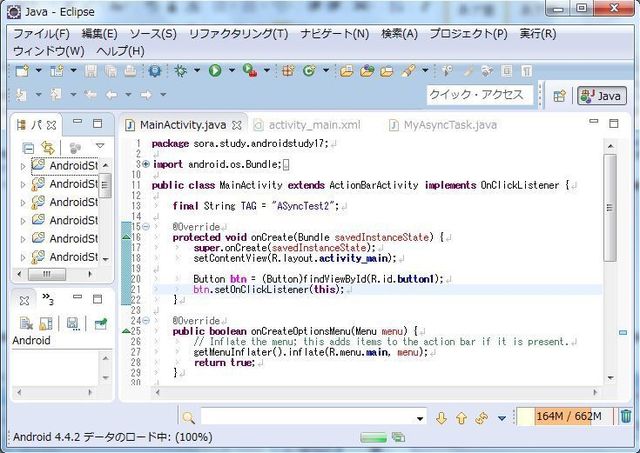This screenshot has width=640, height=453.
Task: Click the Debug bug icon
Action: pos(180,71)
